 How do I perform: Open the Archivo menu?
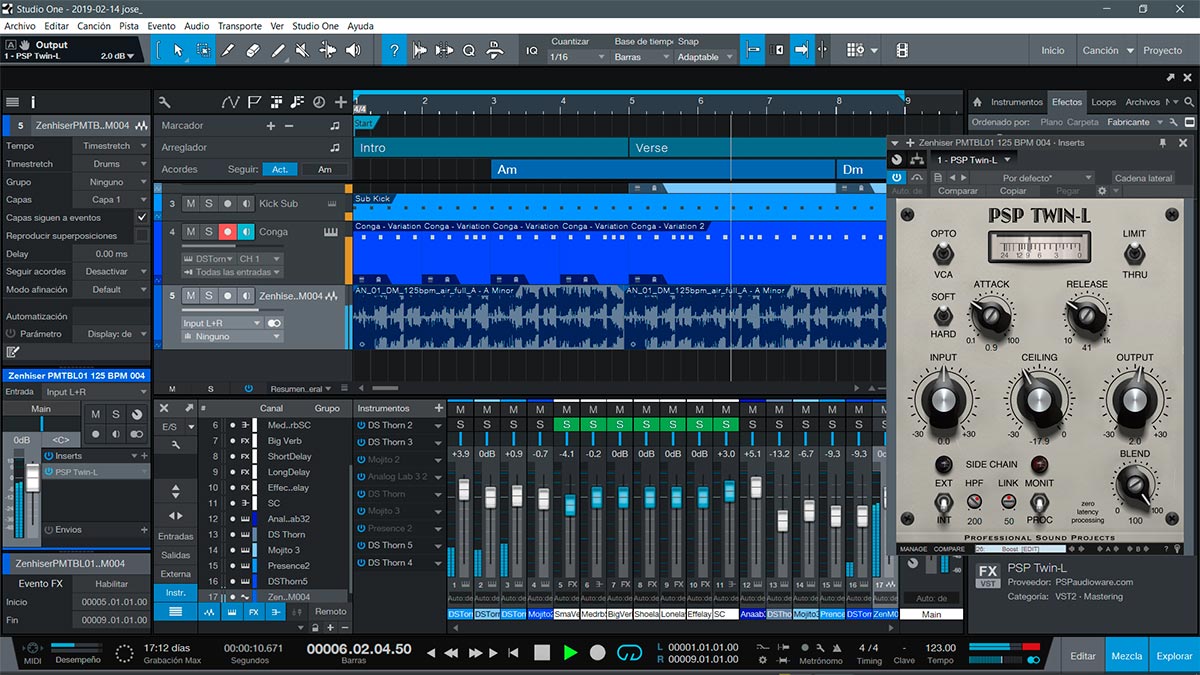coord(20,26)
